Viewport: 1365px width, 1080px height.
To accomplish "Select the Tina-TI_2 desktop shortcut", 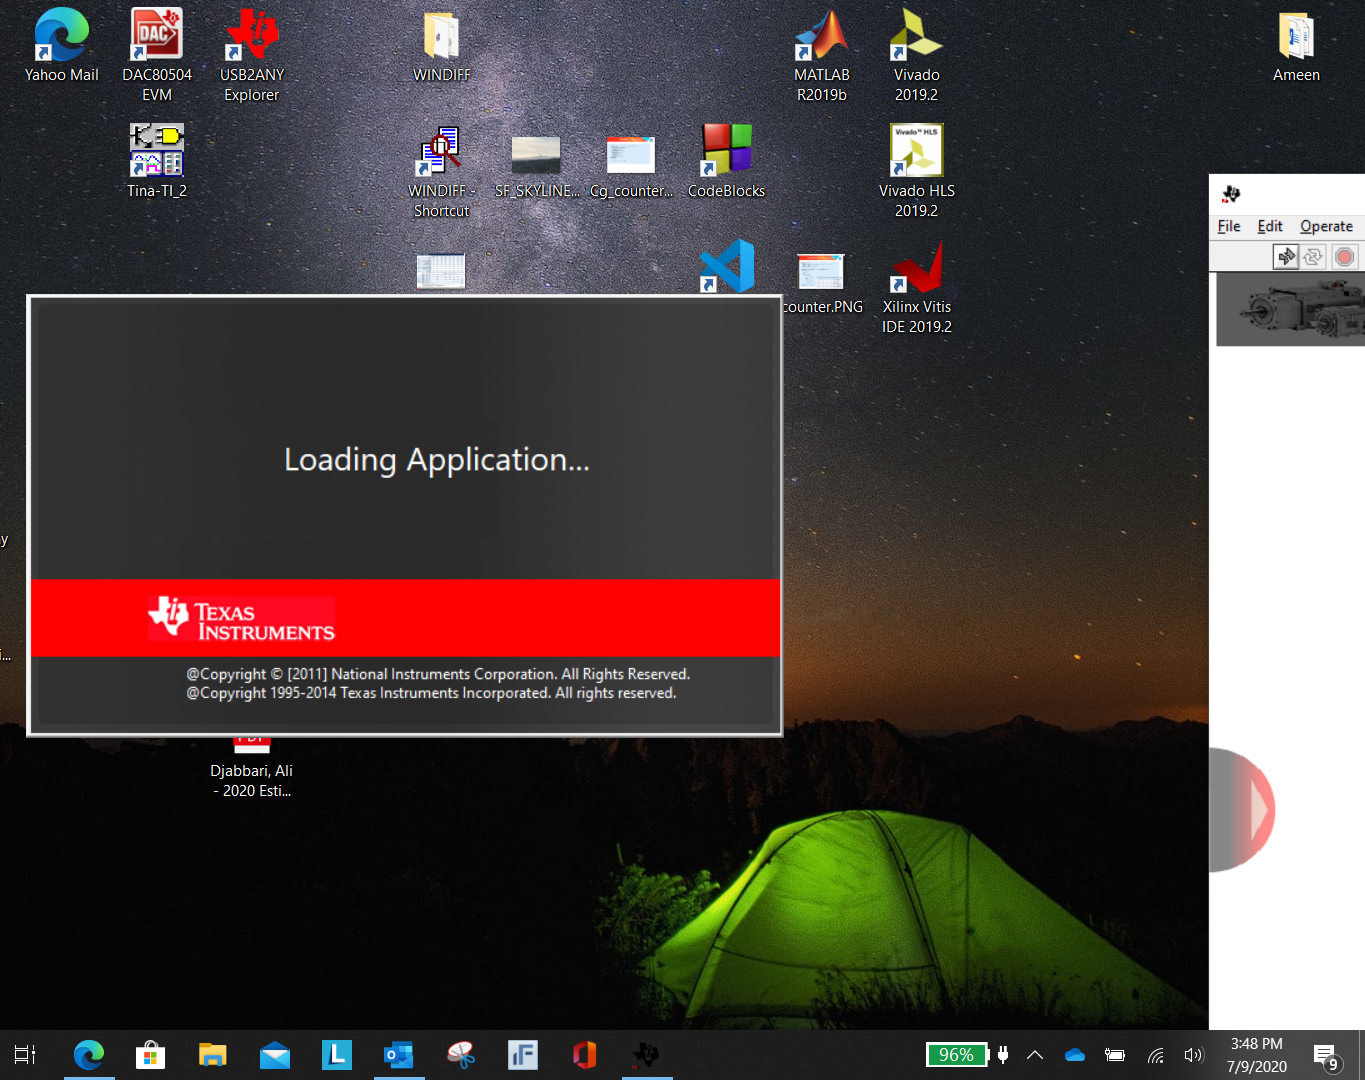I will [x=157, y=161].
